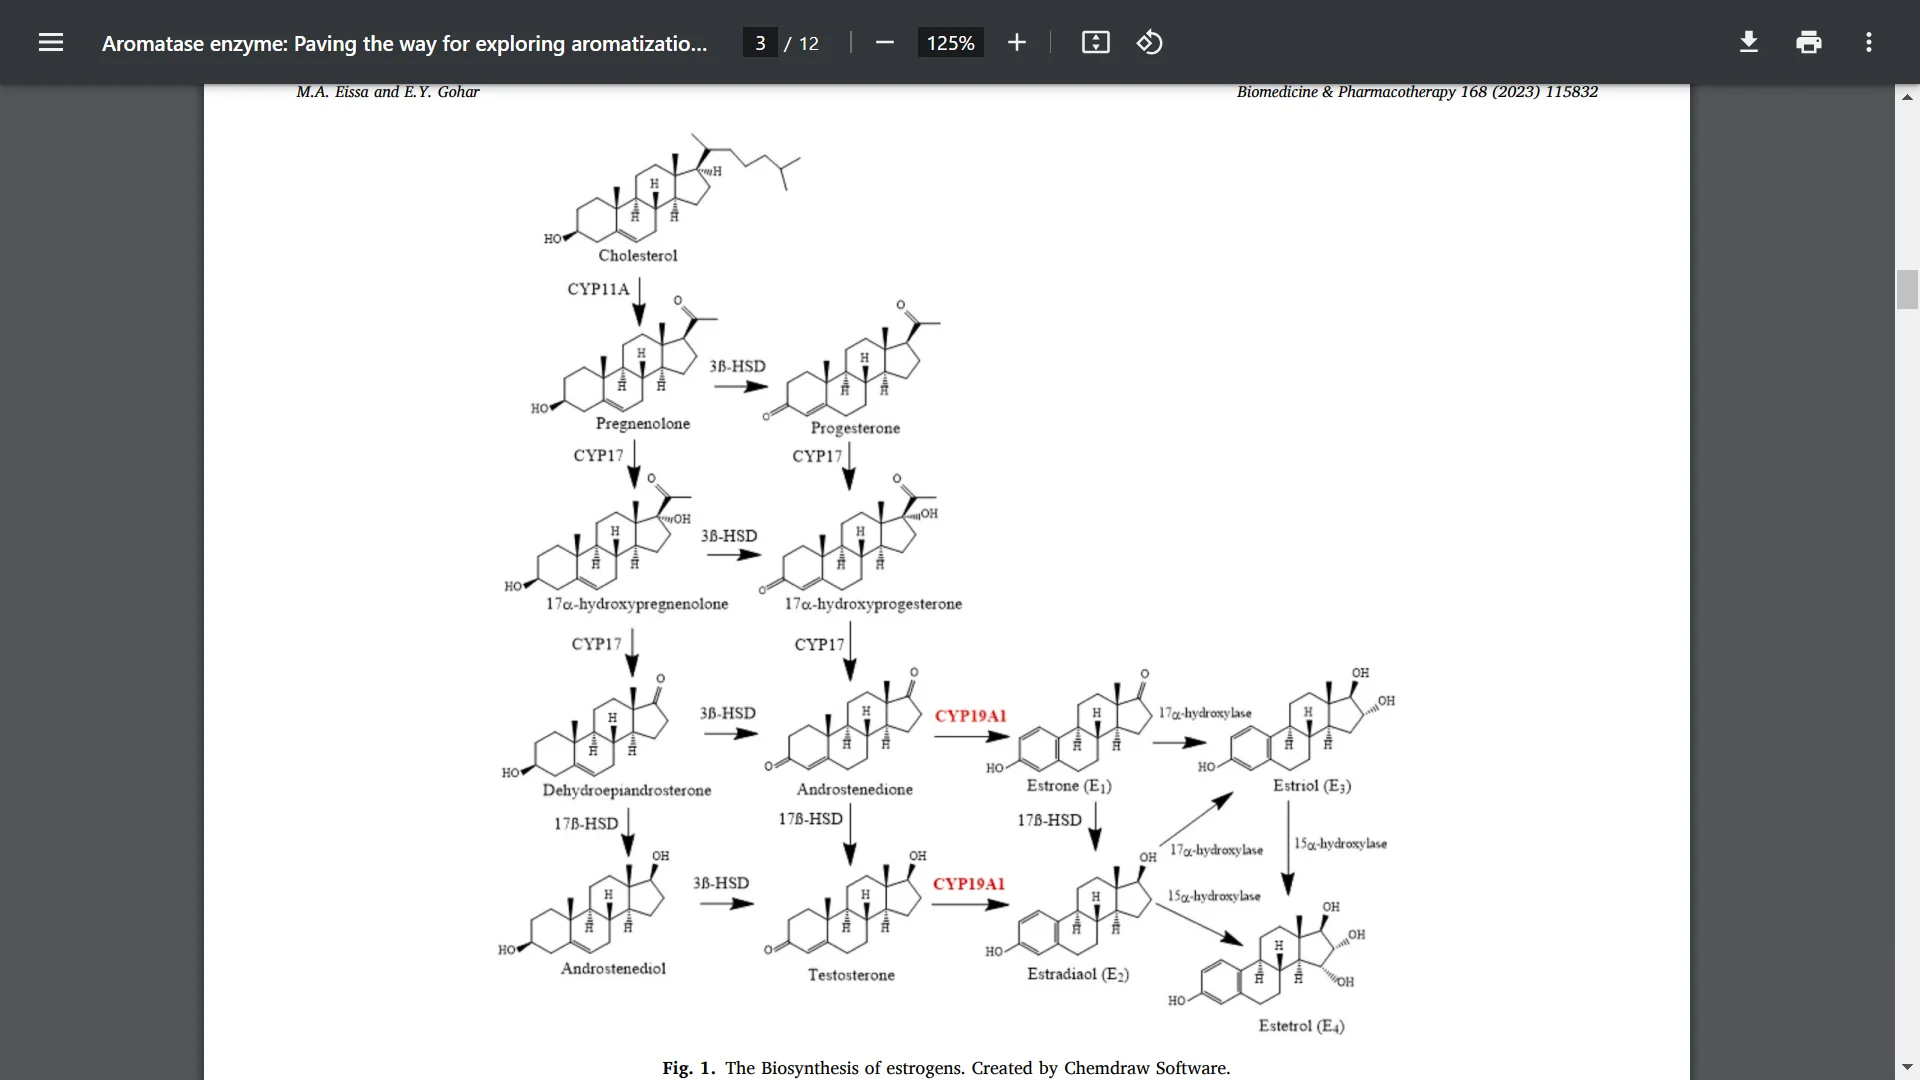Rotate the document counterclockwise
Viewport: 1920px width, 1080px height.
tap(1150, 42)
